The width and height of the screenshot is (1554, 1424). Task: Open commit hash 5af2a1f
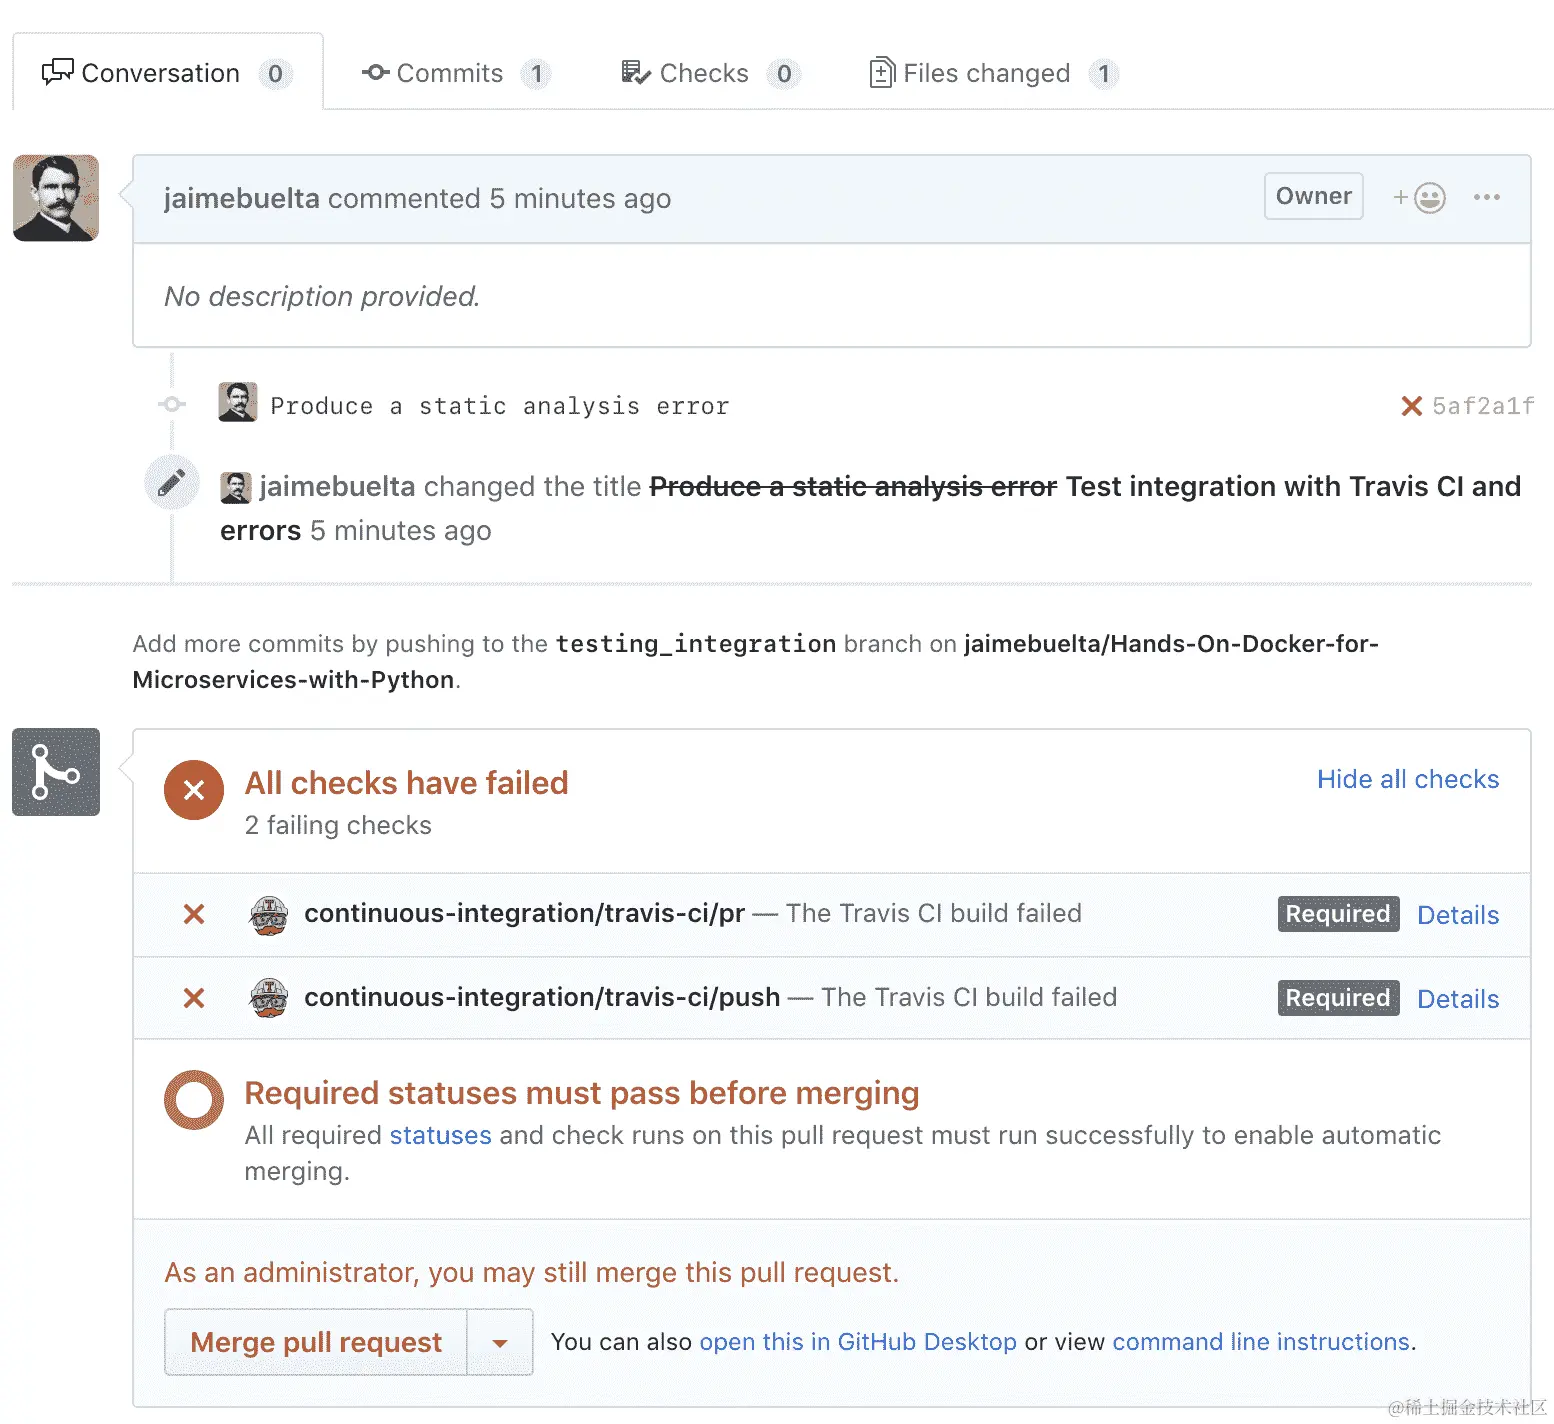[1483, 406]
